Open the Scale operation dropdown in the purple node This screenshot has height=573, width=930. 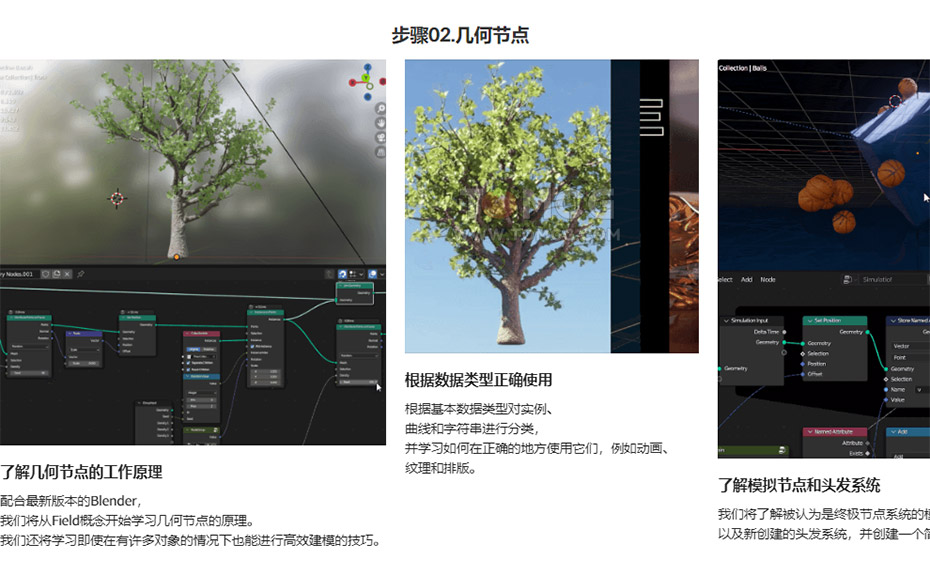click(84, 350)
